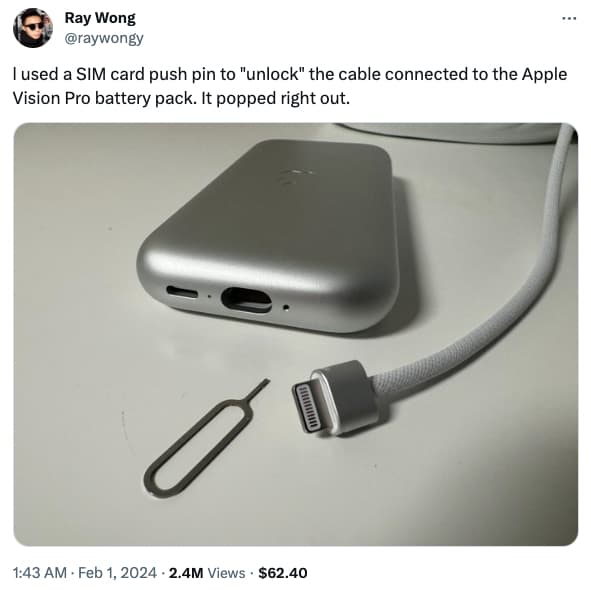Click the word "unlock" in tweet text
The width and height of the screenshot is (591, 590).
tap(271, 74)
